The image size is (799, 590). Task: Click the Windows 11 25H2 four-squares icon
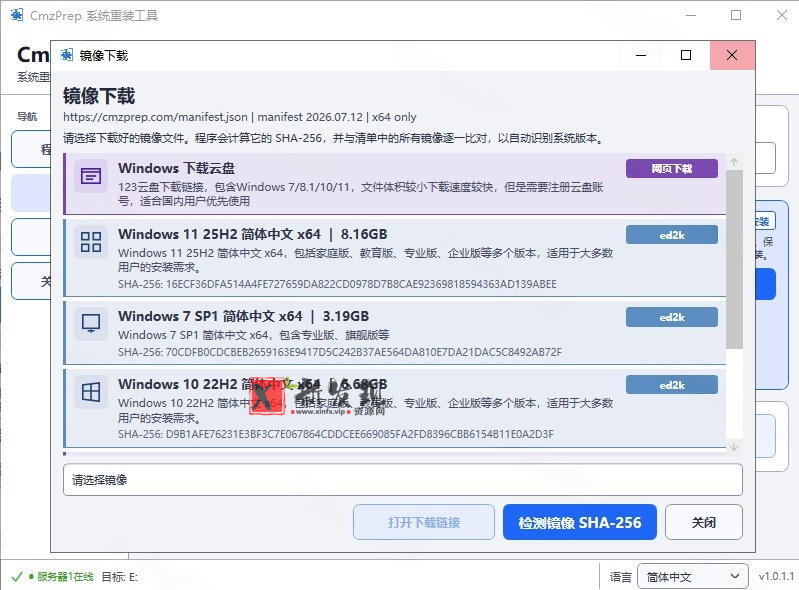[91, 242]
